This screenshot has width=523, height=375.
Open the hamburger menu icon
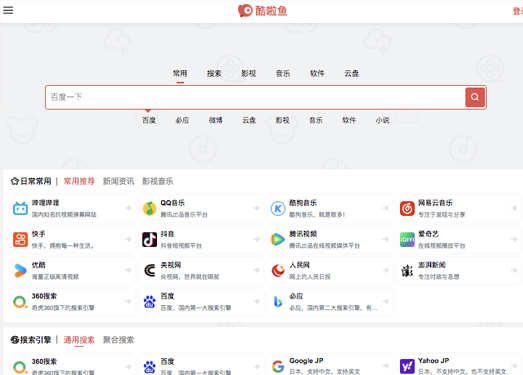(8, 10)
